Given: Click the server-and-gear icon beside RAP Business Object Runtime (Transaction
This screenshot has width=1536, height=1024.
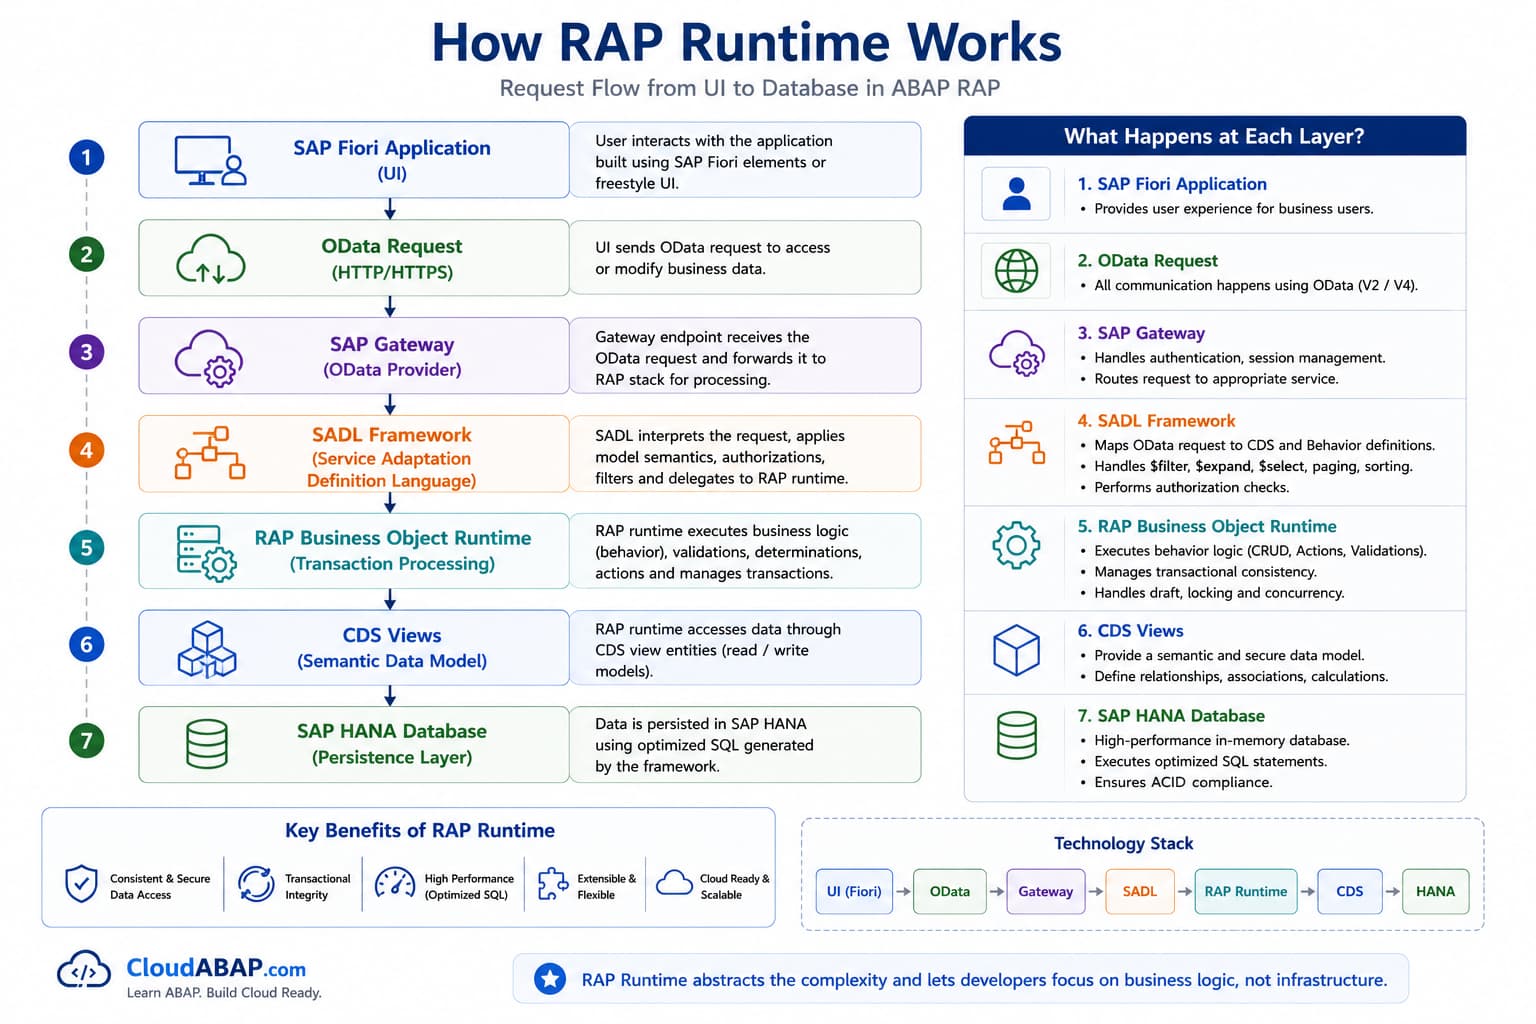Looking at the screenshot, I should [207, 553].
